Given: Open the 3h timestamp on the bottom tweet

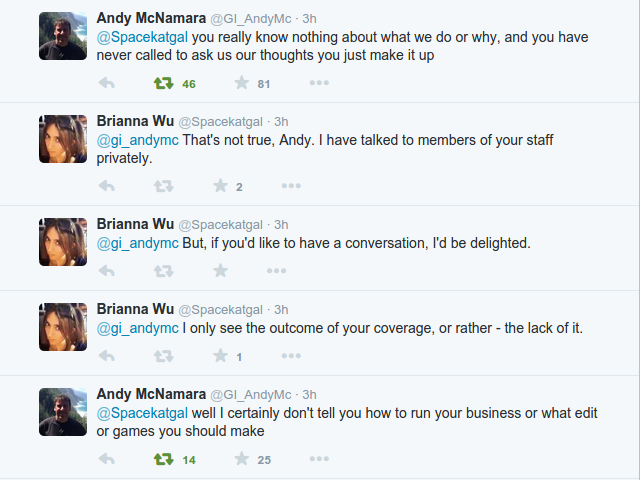Looking at the screenshot, I should [309, 395].
